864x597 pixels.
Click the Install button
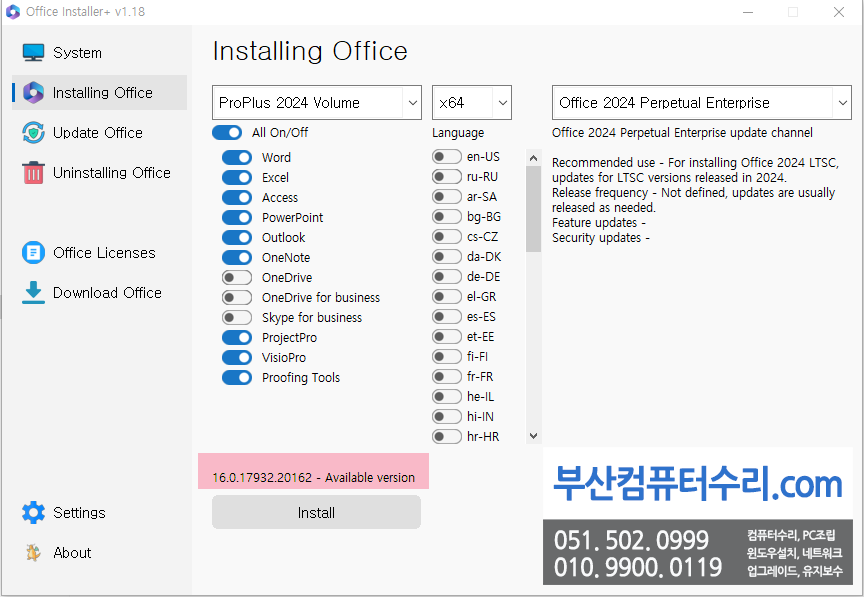pos(316,513)
